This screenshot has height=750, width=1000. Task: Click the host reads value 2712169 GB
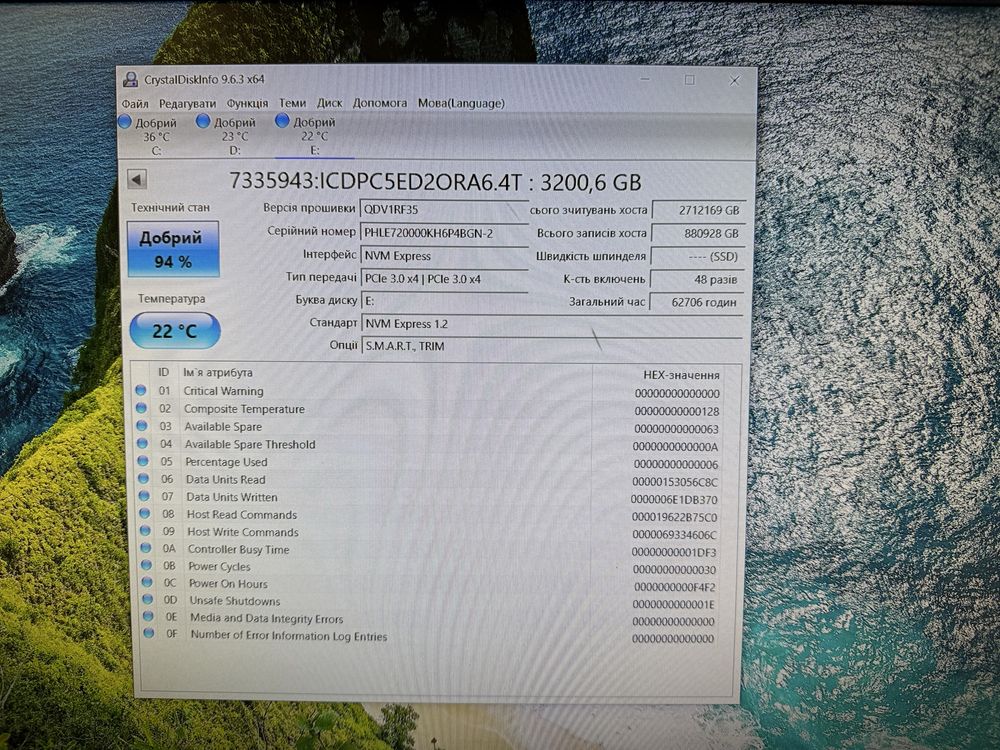tap(698, 210)
